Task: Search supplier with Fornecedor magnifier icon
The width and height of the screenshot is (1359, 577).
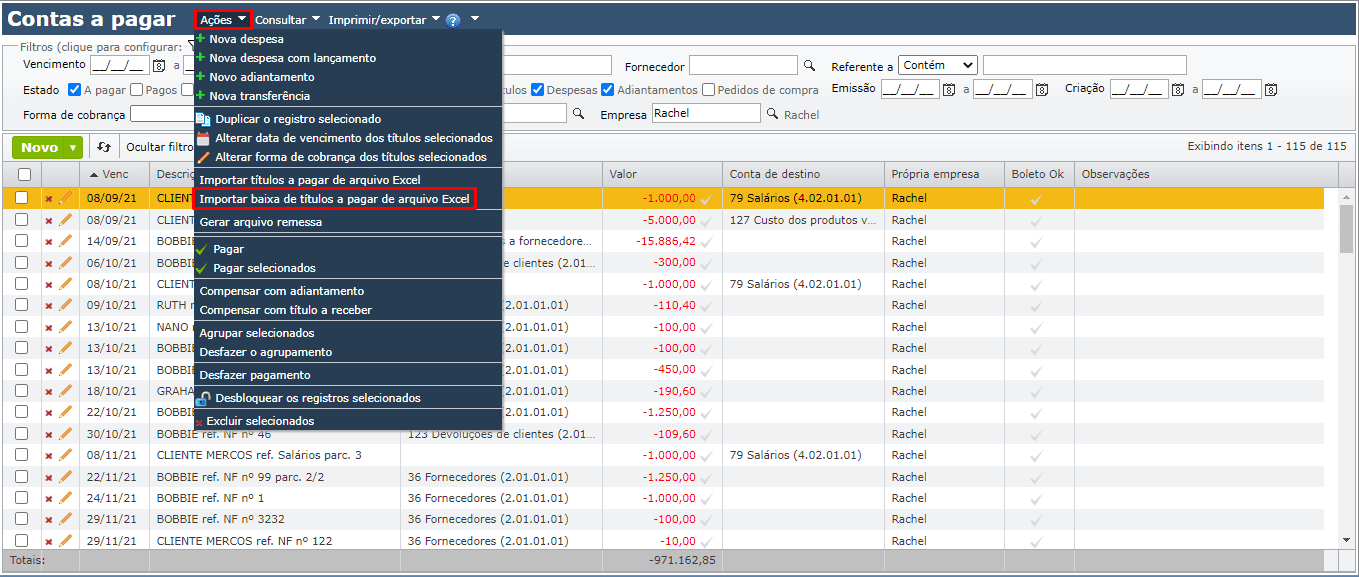Action: tap(809, 66)
